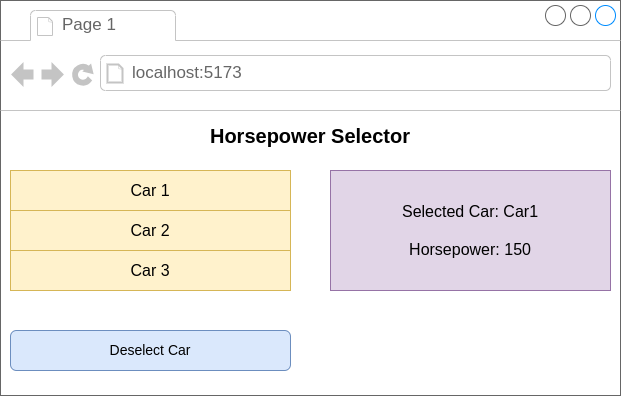Focus the localhost:5173 address bar
621x396 pixels.
point(355,73)
